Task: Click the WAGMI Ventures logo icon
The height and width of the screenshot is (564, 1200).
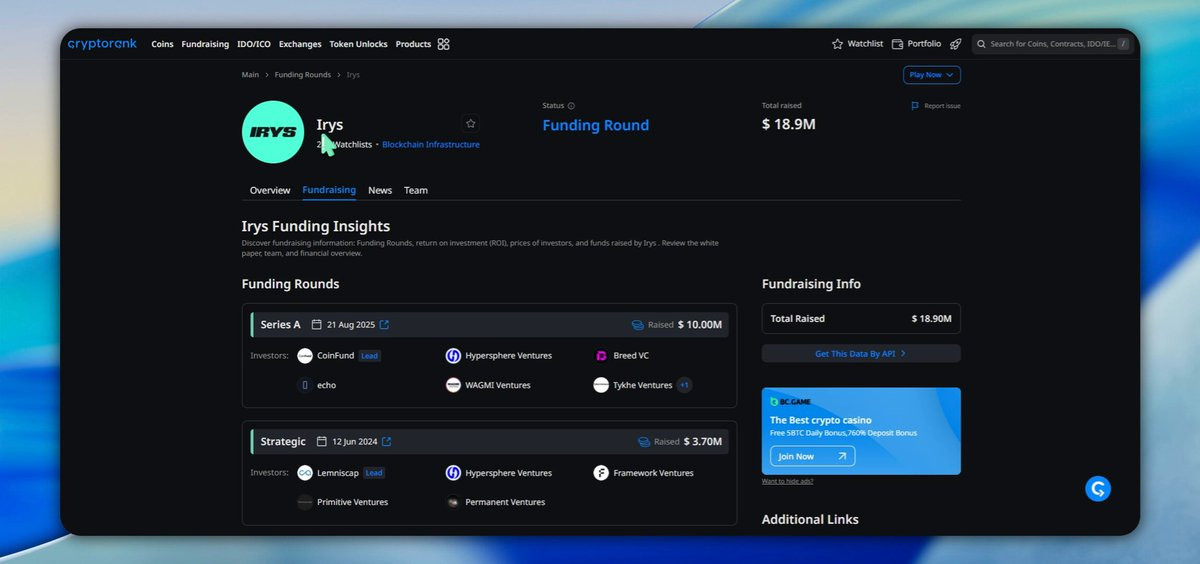Action: pyautogui.click(x=453, y=385)
